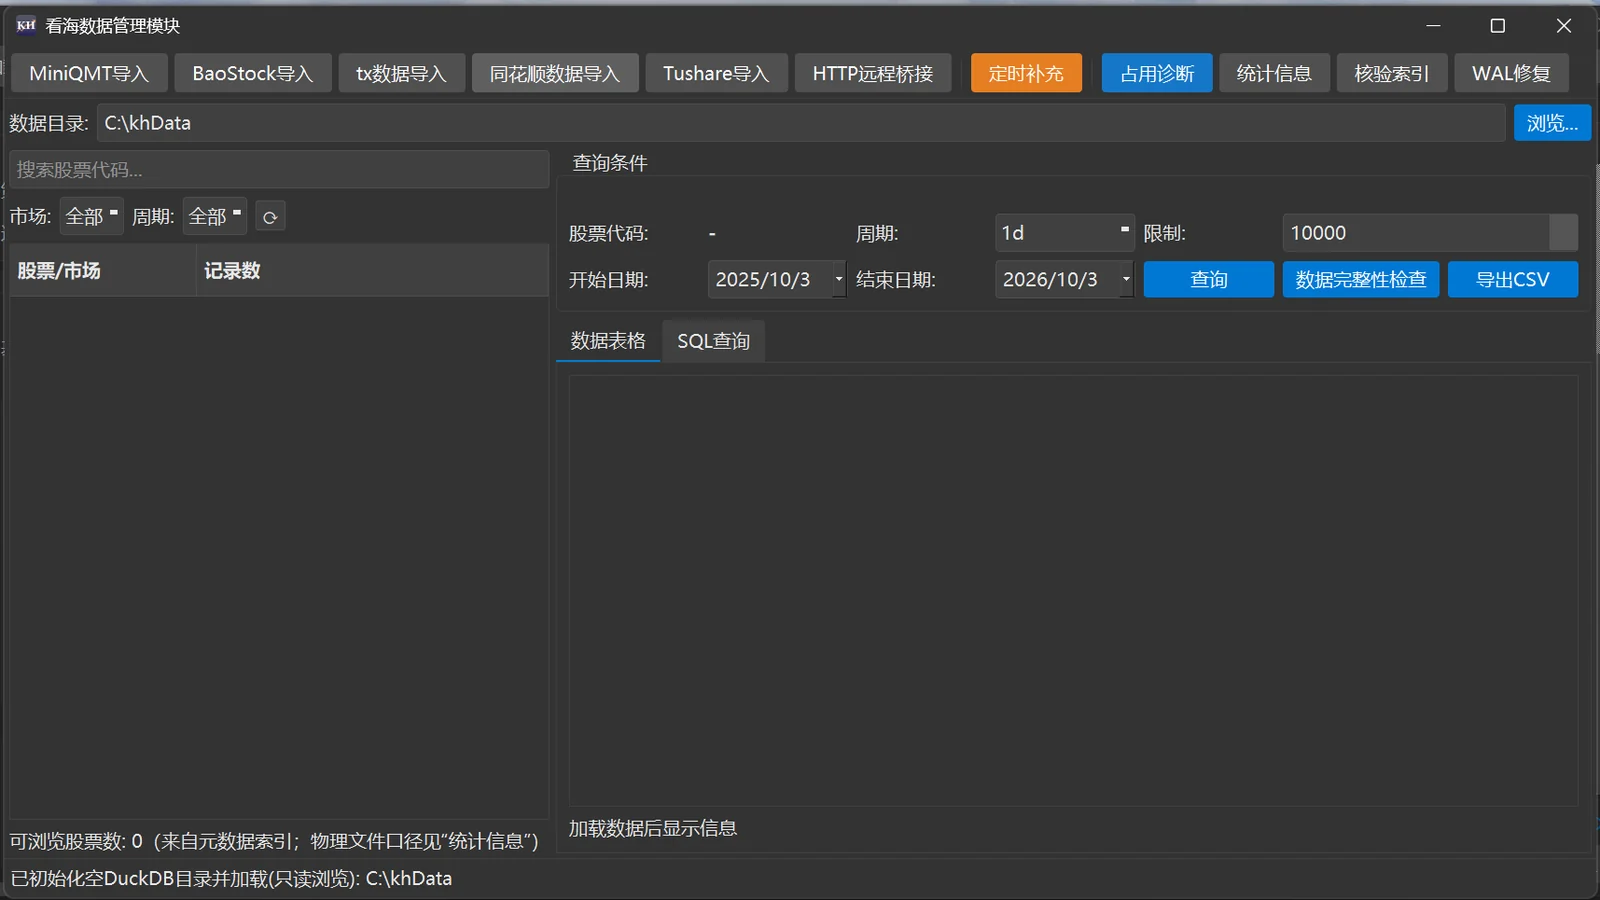Viewport: 1600px width, 900px height.
Task: Click the refresh icon beside period filter
Action: pyautogui.click(x=270, y=217)
